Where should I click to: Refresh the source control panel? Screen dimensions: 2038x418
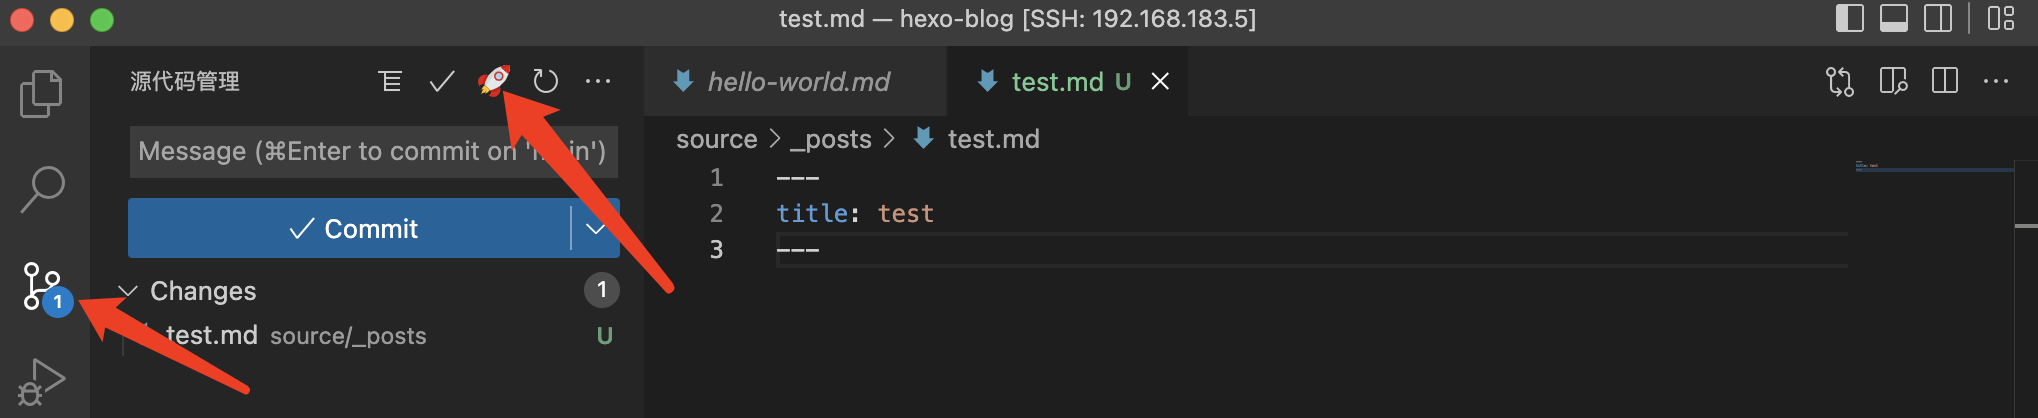click(x=545, y=81)
